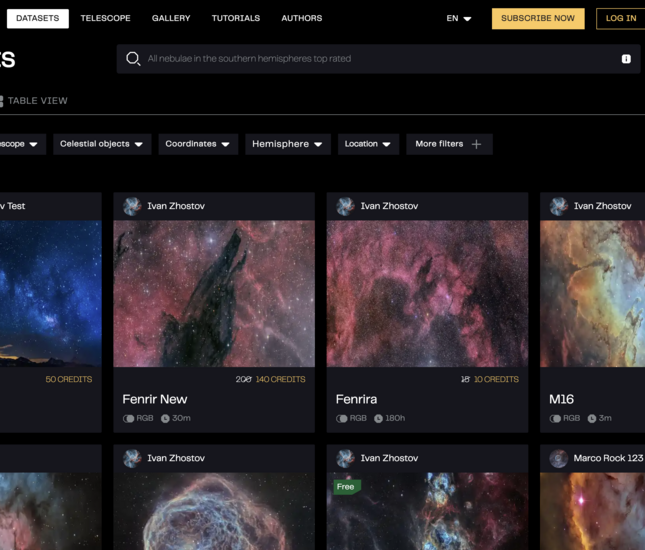
Task: Click the M16 title
Action: (x=561, y=399)
